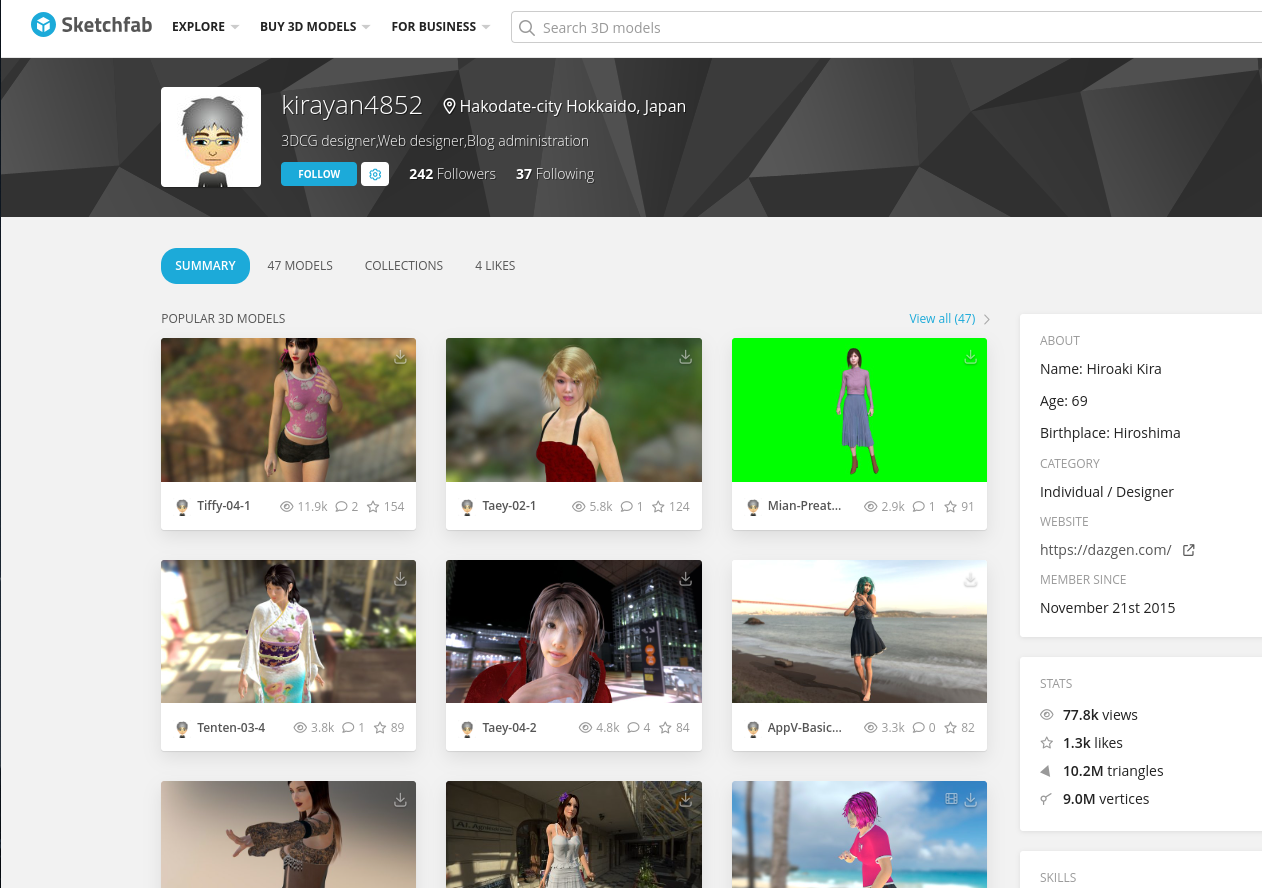Click the chevron arrow beside View all
Screen dimensions: 1262x888
[987, 319]
